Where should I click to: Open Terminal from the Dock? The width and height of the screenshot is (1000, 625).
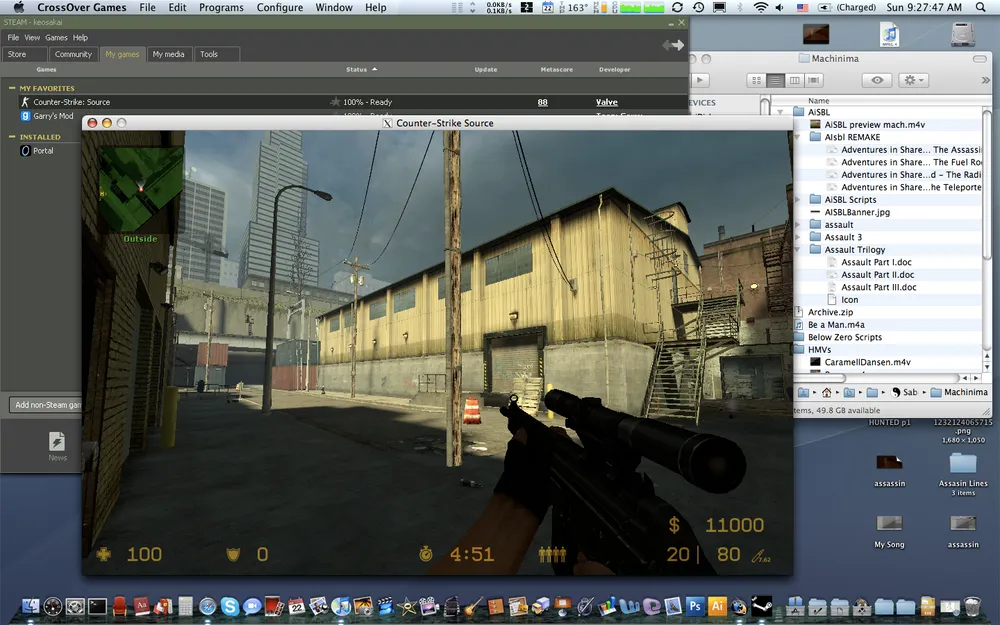[97, 605]
